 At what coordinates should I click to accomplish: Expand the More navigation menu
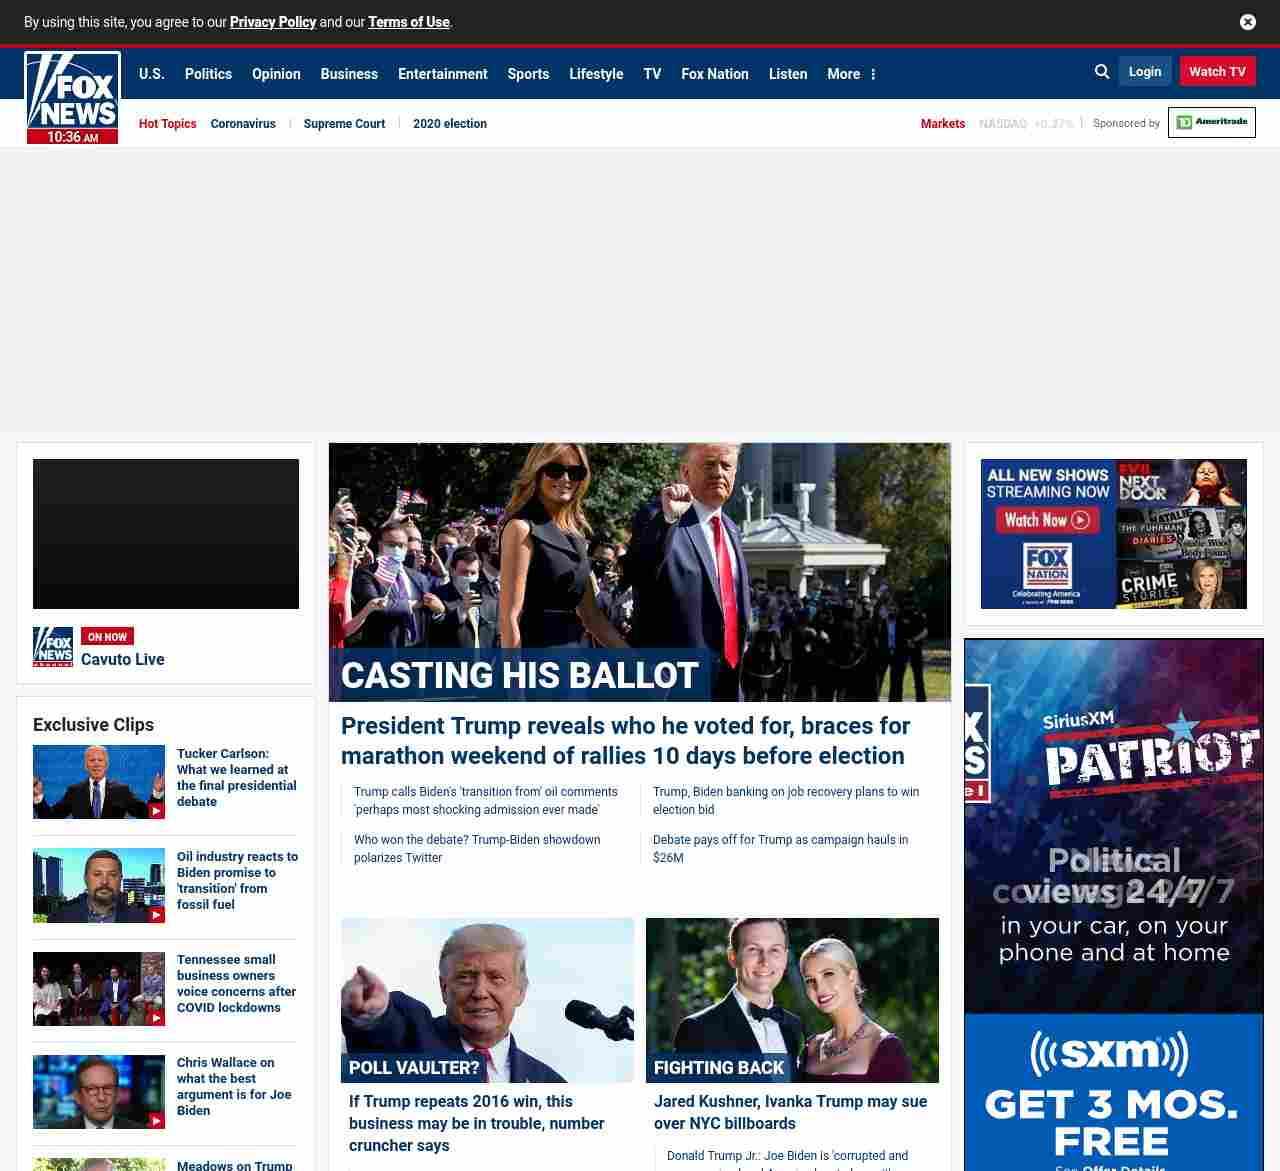point(851,74)
